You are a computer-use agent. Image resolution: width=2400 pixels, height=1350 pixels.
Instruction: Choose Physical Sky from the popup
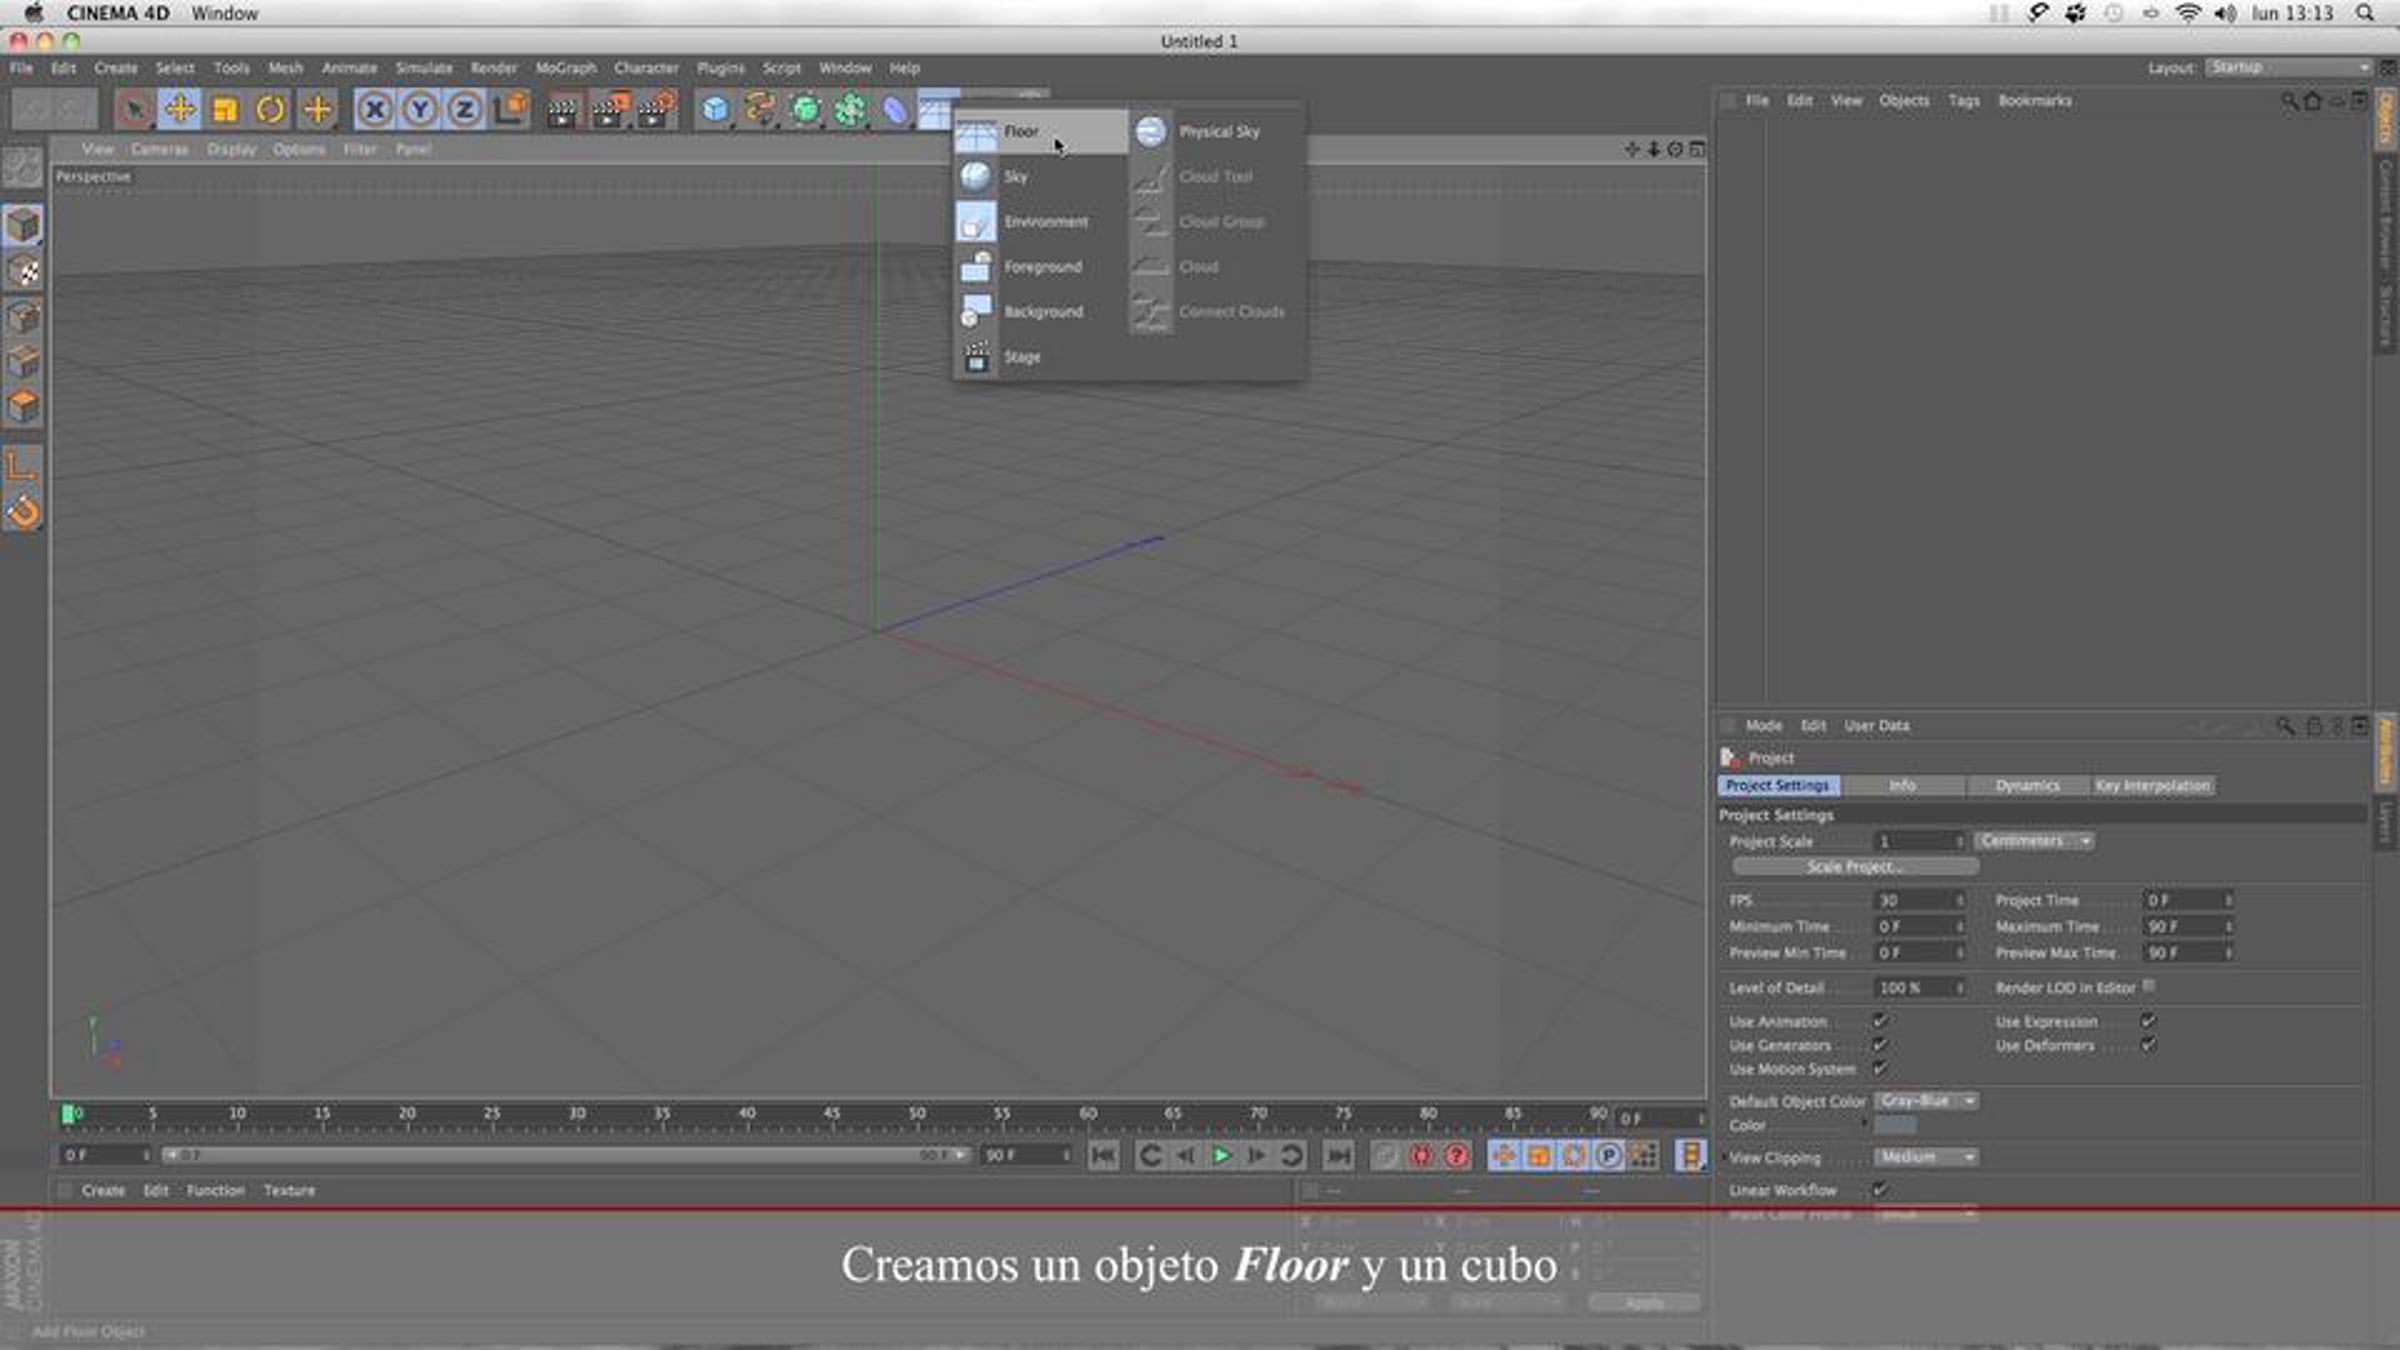(1217, 132)
